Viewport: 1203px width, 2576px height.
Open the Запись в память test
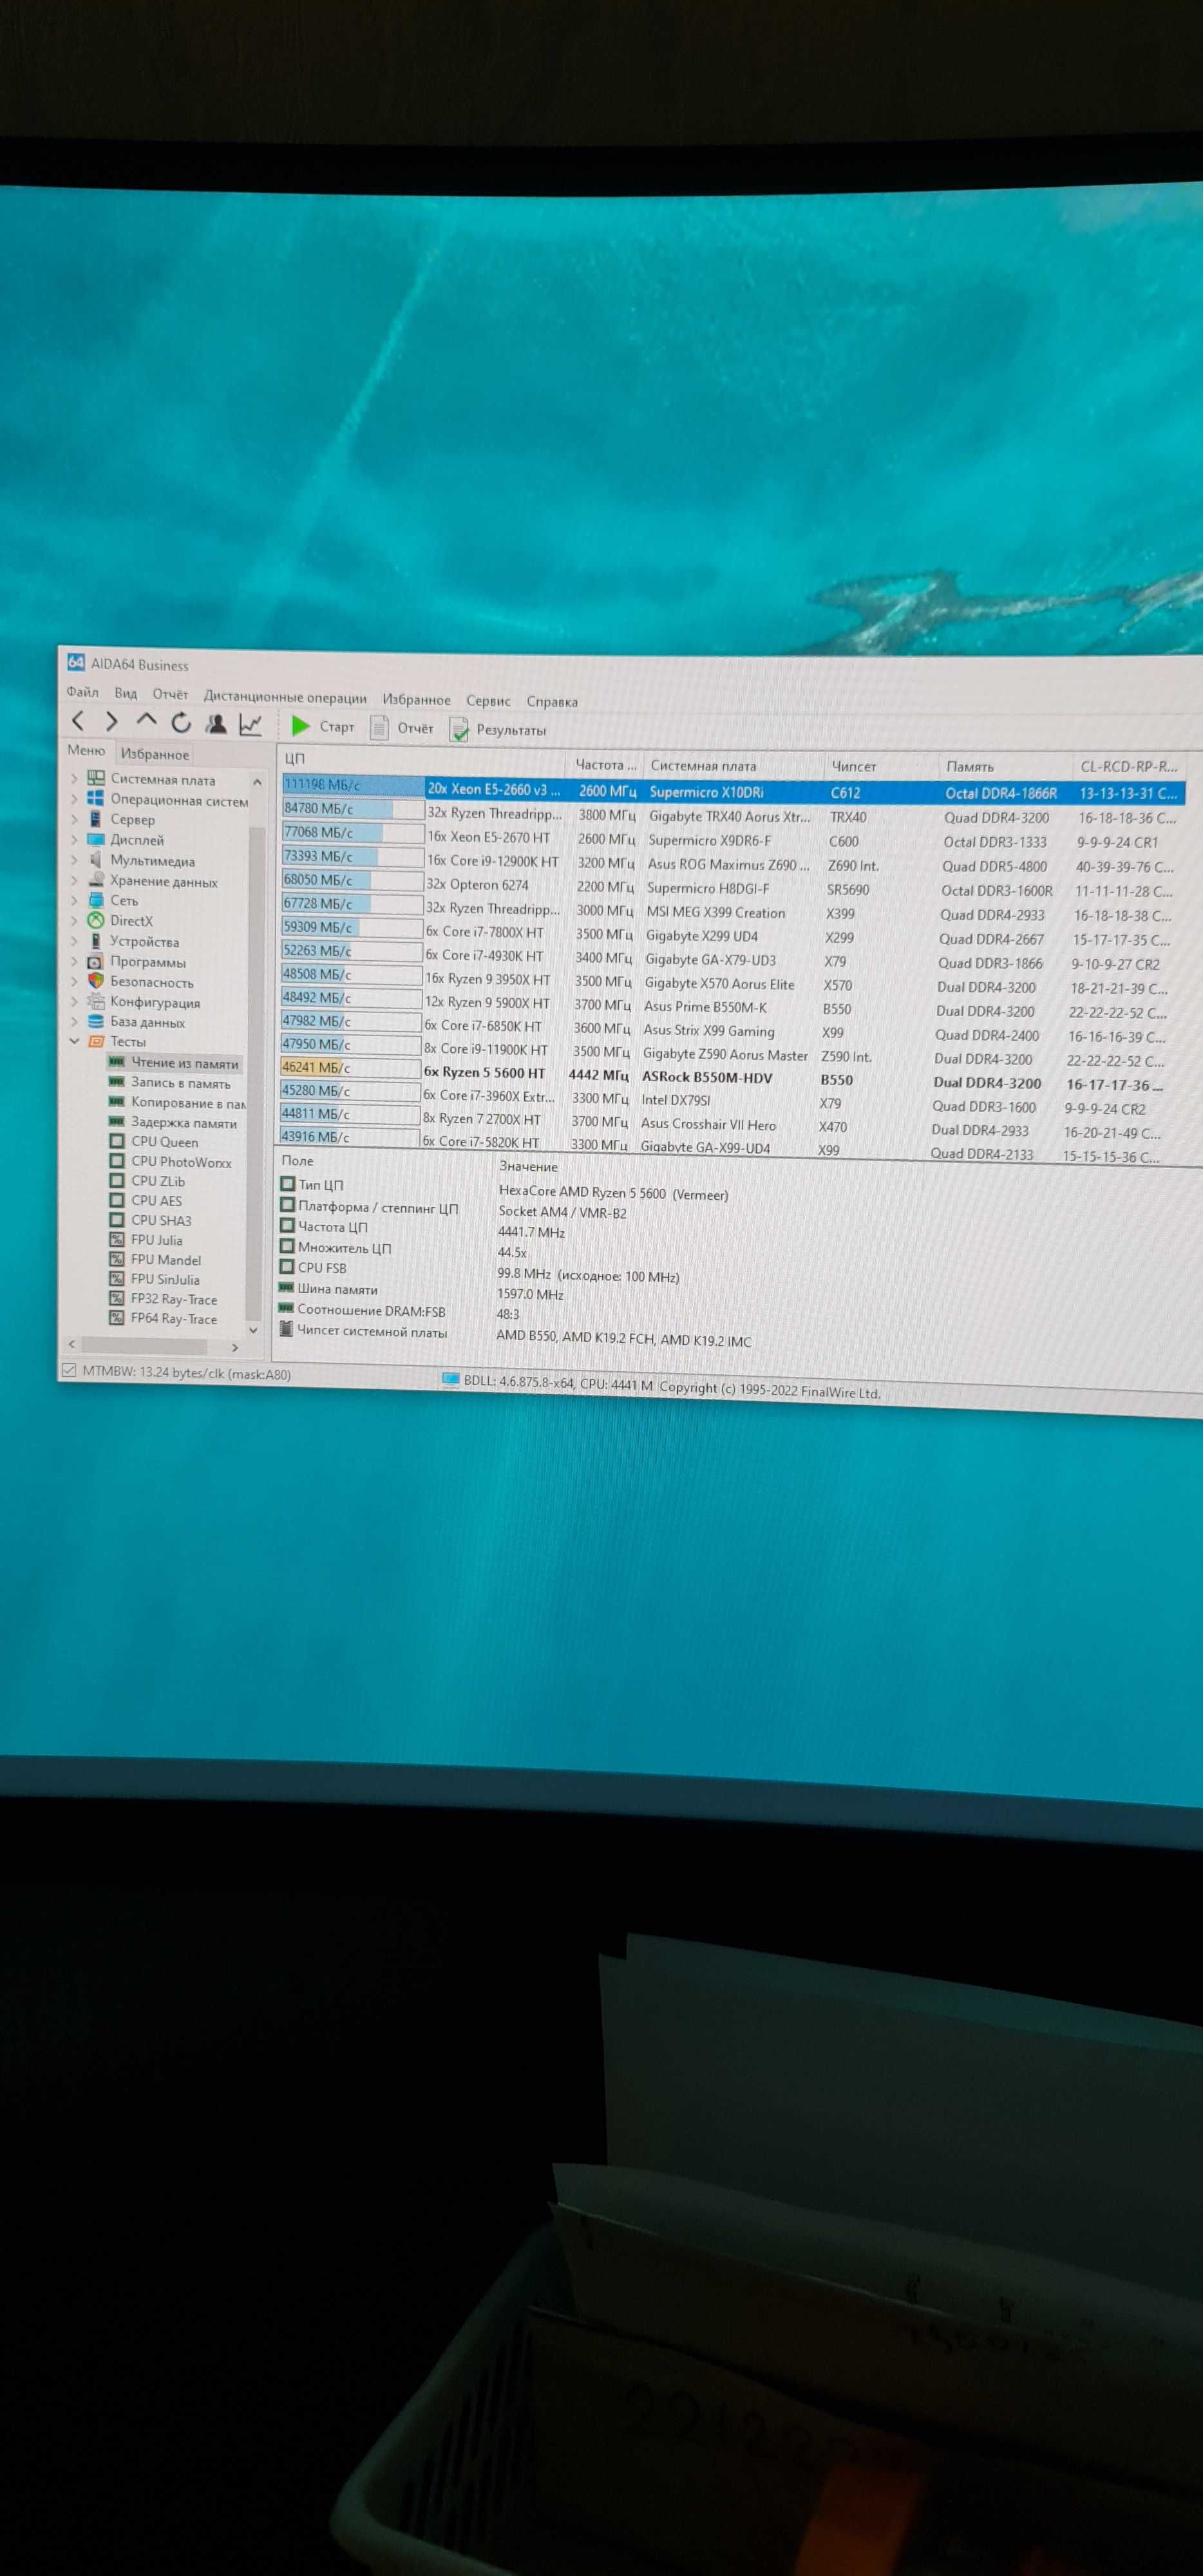pos(180,1083)
